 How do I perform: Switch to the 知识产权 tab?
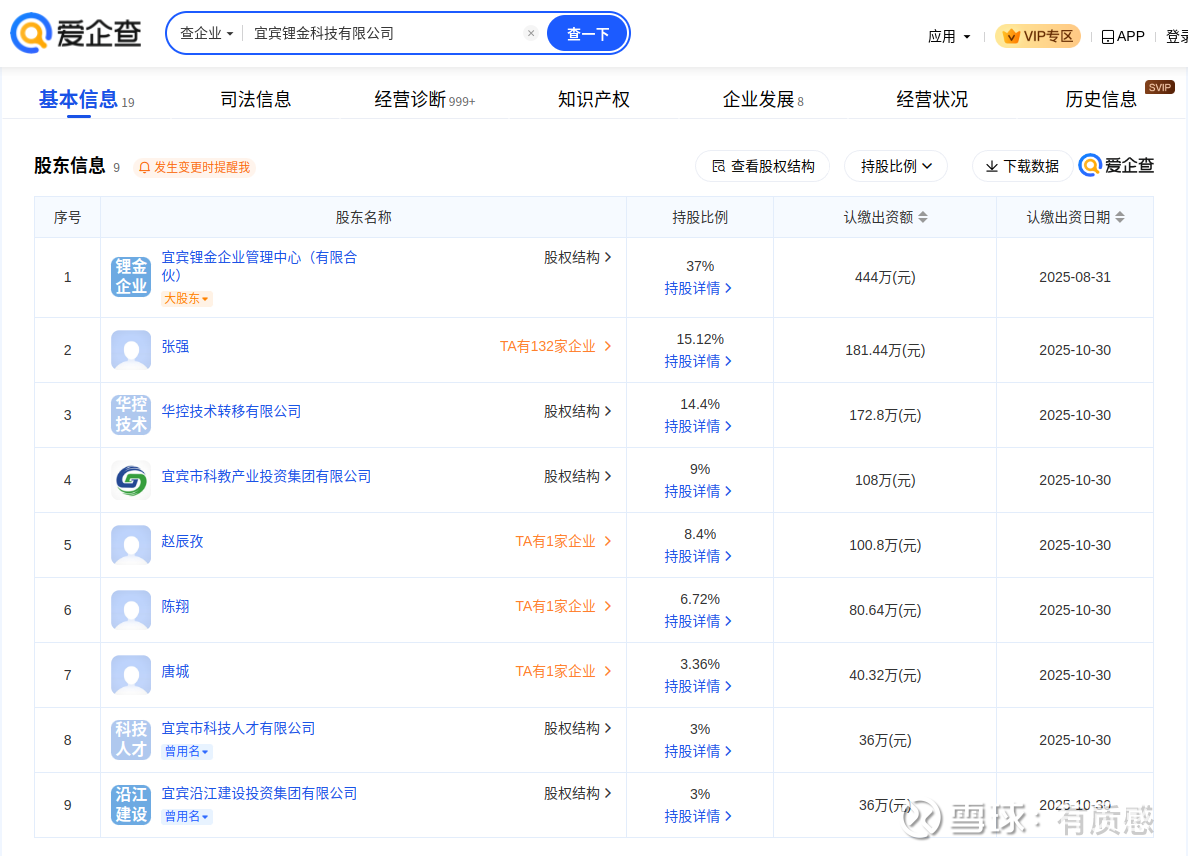tap(593, 99)
